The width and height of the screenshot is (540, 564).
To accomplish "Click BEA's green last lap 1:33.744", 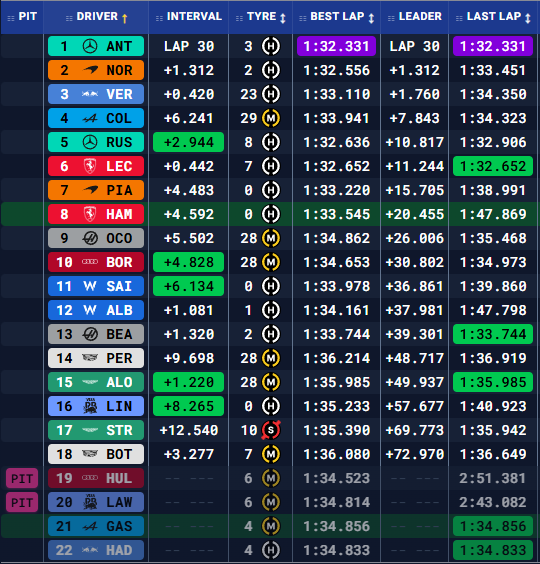I will [493, 334].
